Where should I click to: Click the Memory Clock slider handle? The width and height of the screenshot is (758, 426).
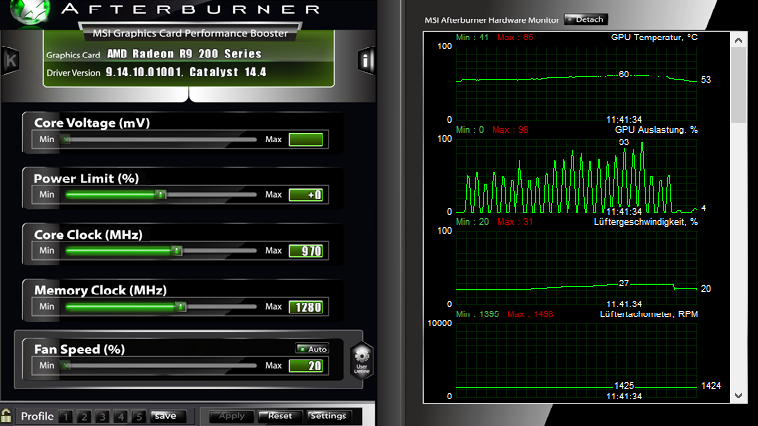coord(181,307)
